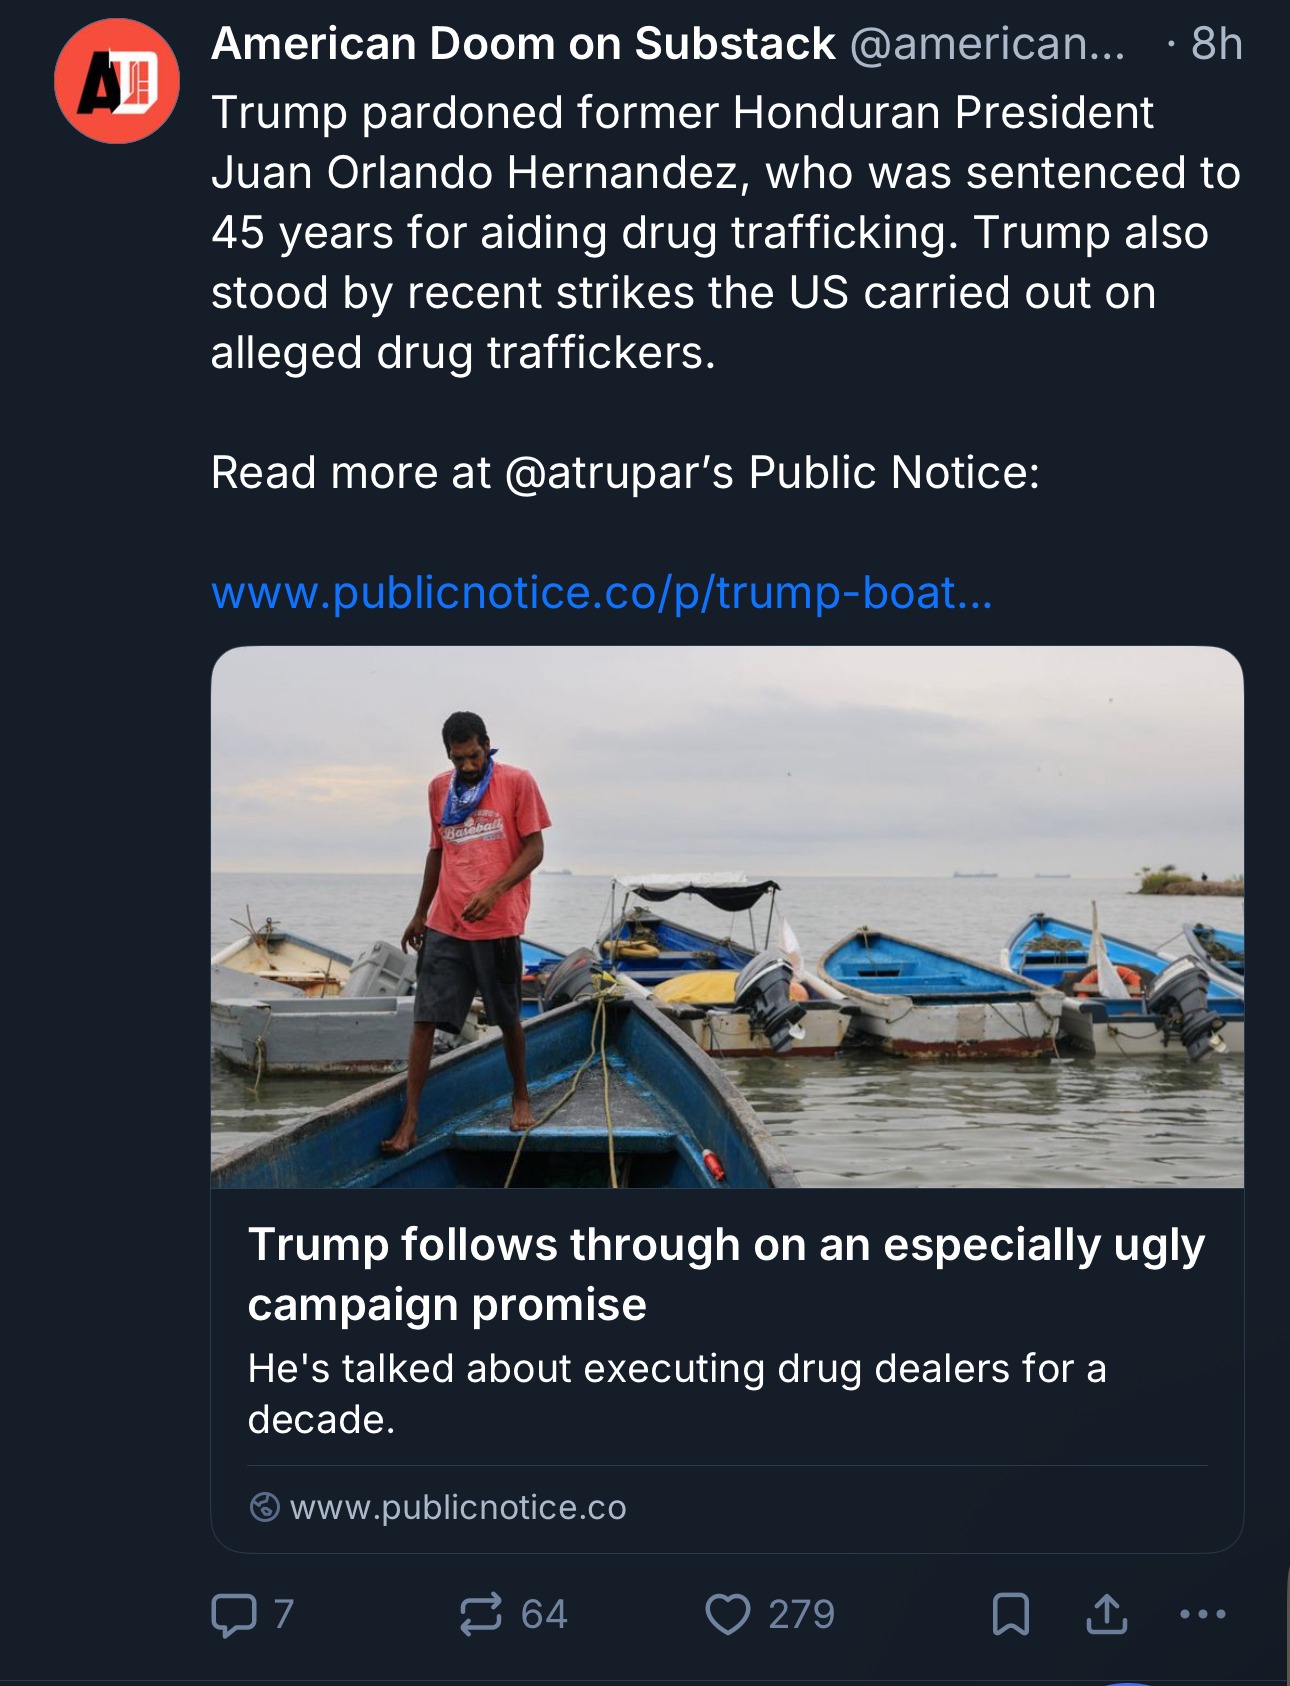
Task: Reply to this post via comment icon
Action: click(234, 1614)
